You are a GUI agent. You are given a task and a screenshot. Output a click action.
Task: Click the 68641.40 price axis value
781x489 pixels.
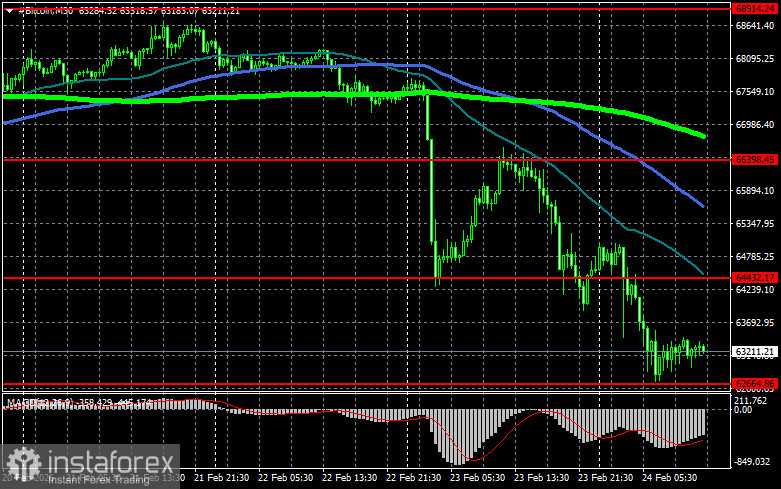tap(755, 25)
